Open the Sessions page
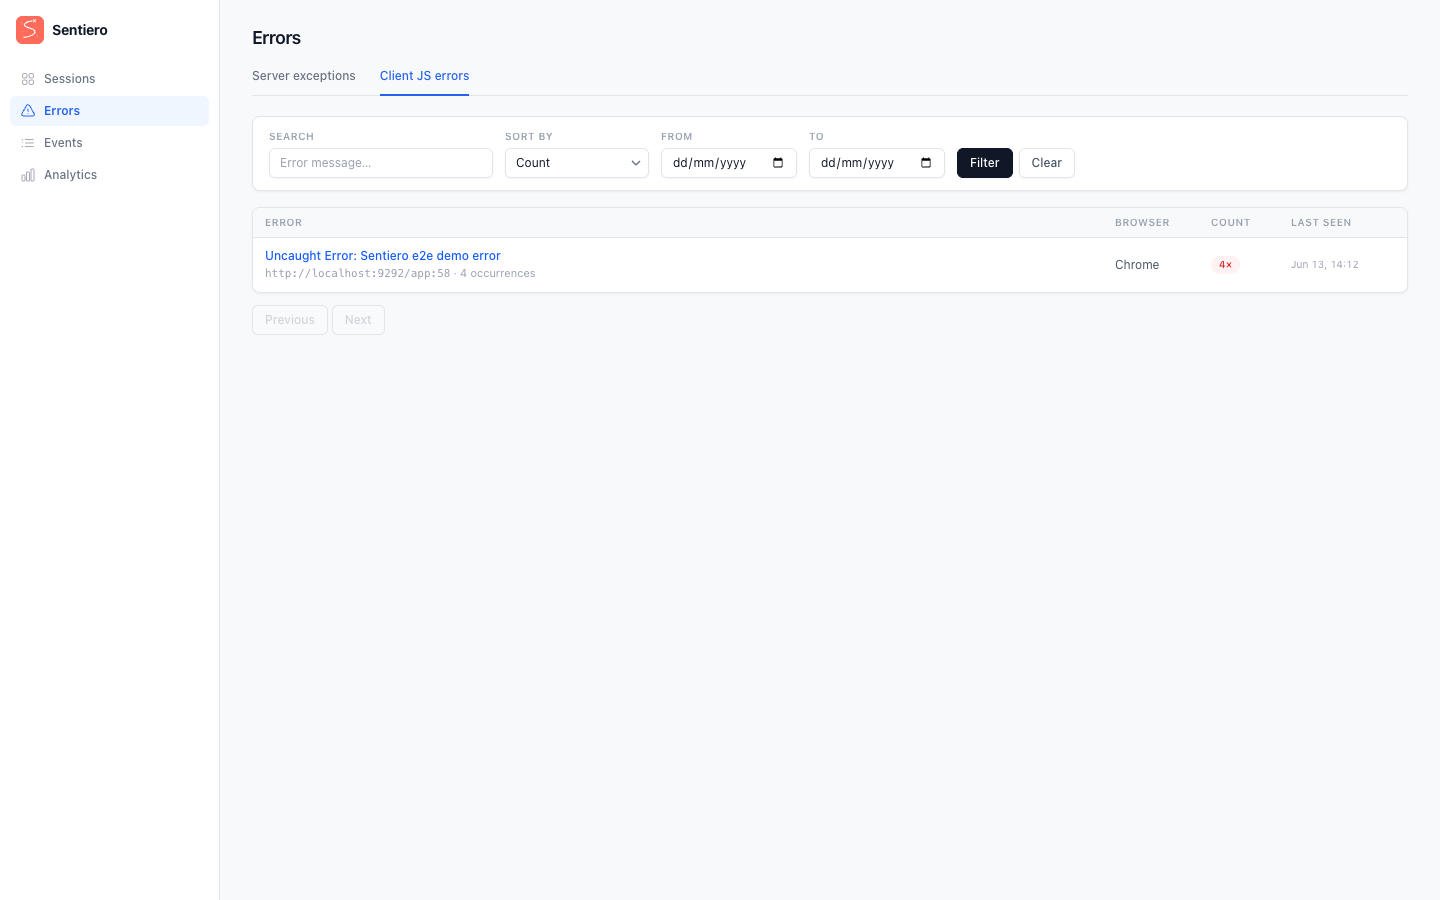The image size is (1440, 900). coord(109,79)
